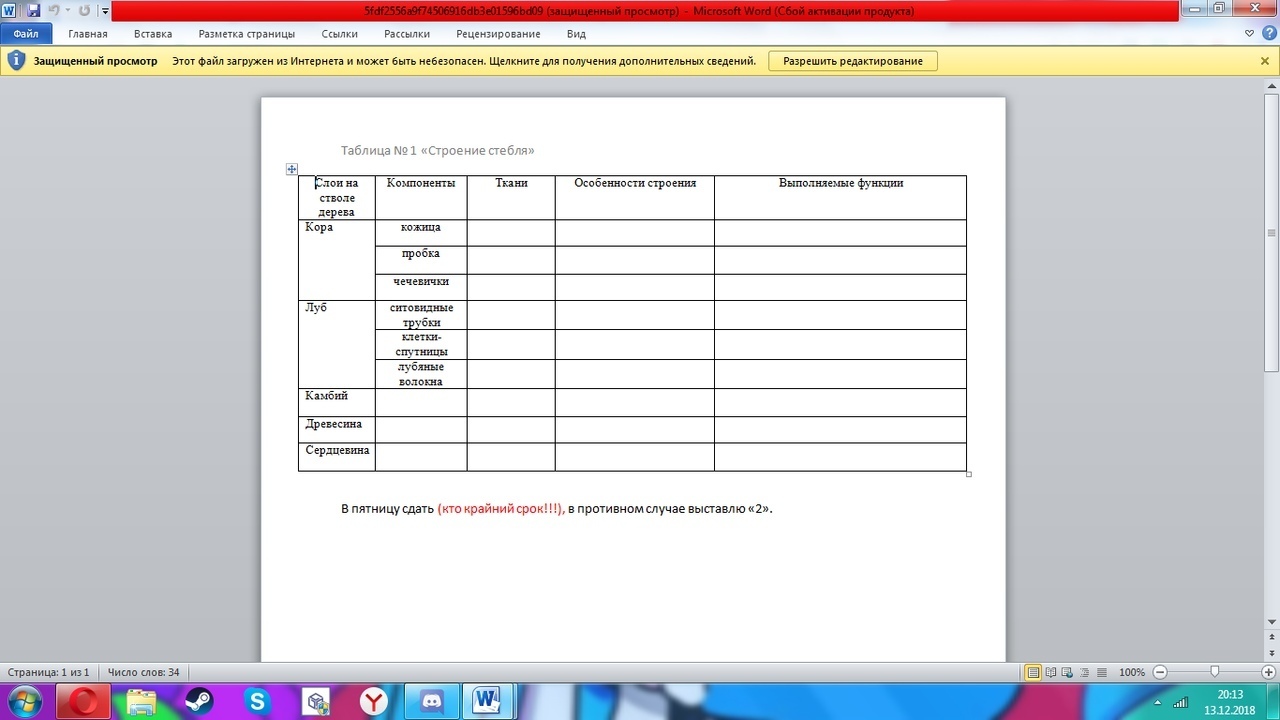Open File Explorer from the taskbar
The width and height of the screenshot is (1280, 720).
142,702
